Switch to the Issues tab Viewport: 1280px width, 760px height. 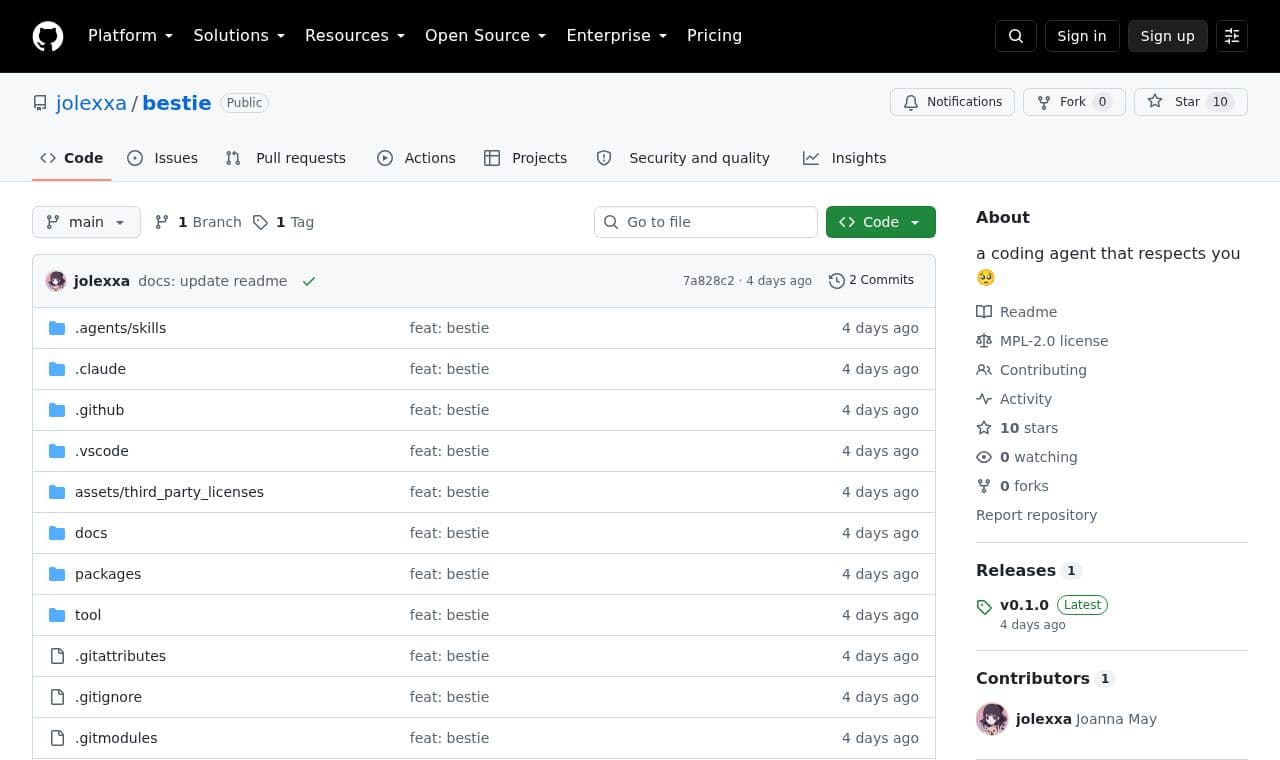tap(162, 158)
